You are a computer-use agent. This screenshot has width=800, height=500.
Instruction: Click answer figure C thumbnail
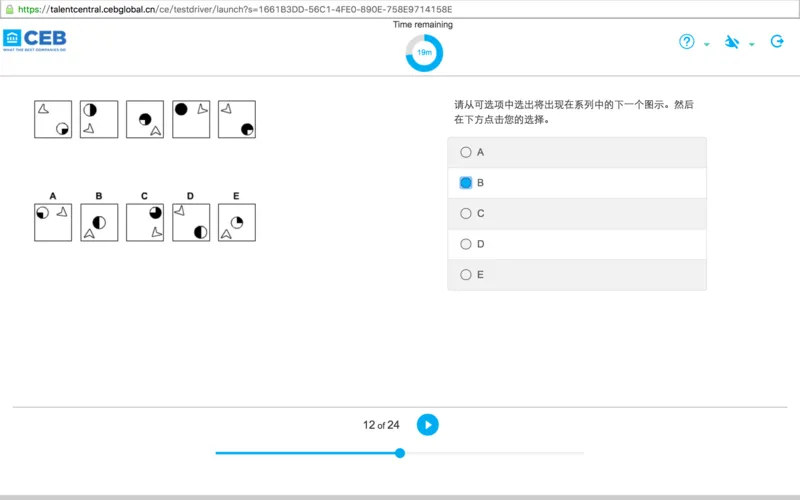[145, 222]
